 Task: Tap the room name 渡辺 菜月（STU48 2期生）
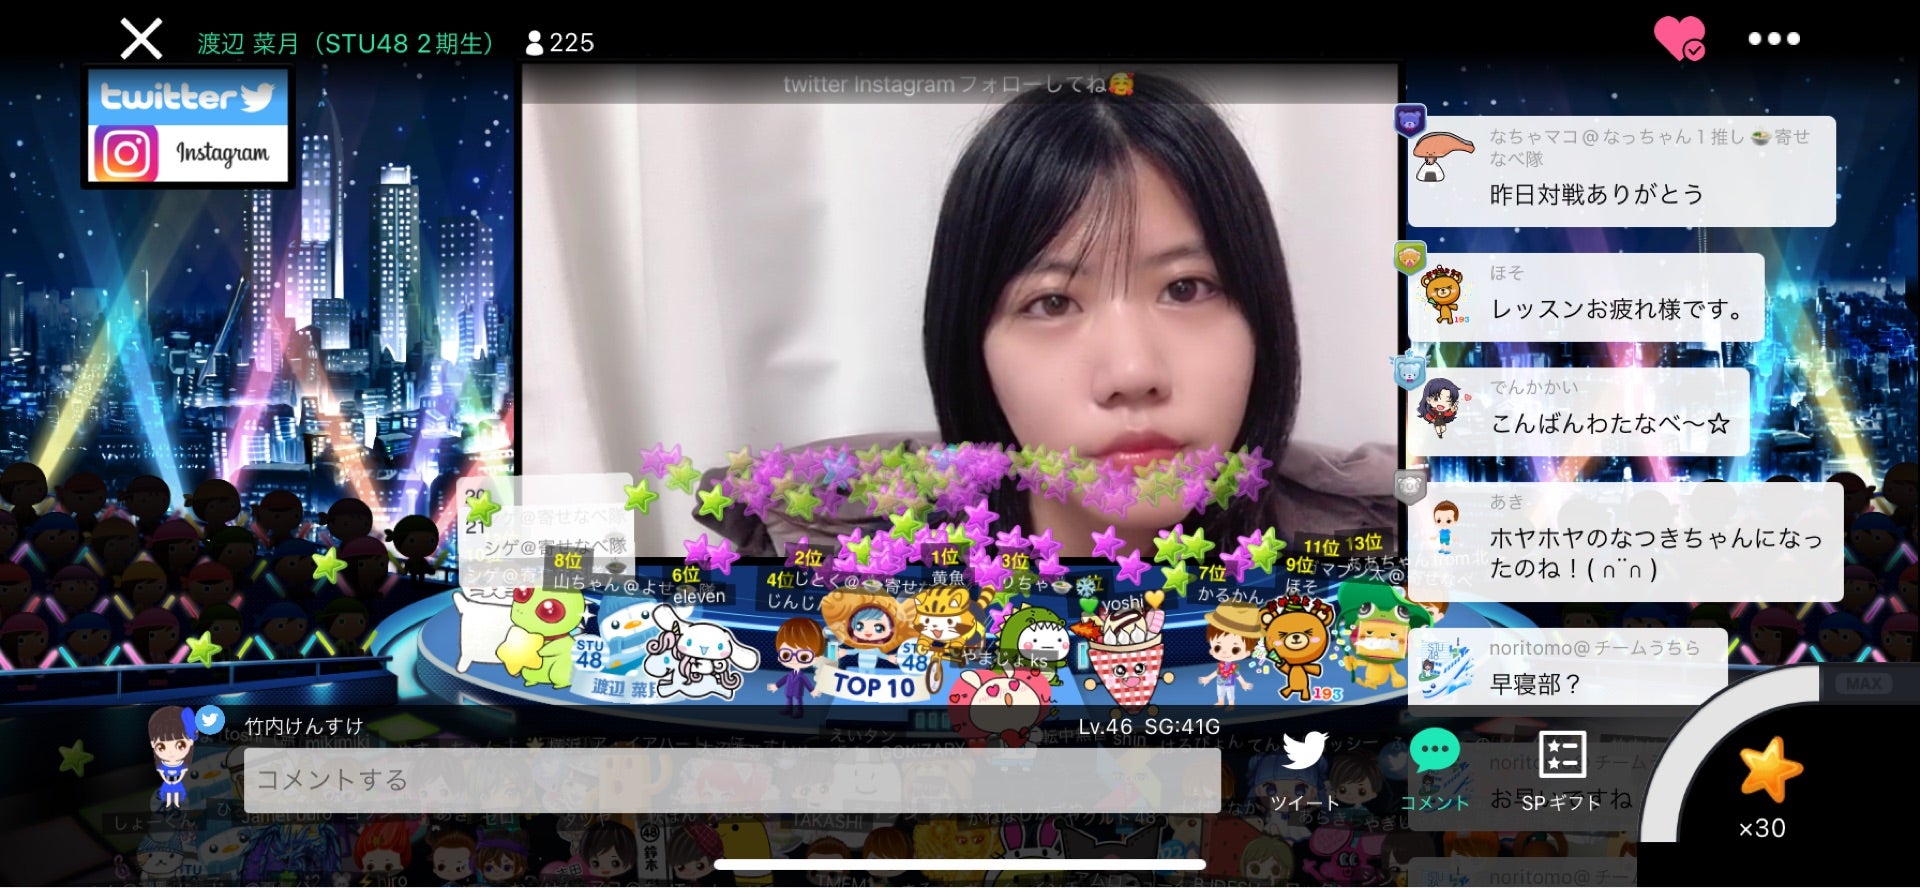(x=346, y=43)
